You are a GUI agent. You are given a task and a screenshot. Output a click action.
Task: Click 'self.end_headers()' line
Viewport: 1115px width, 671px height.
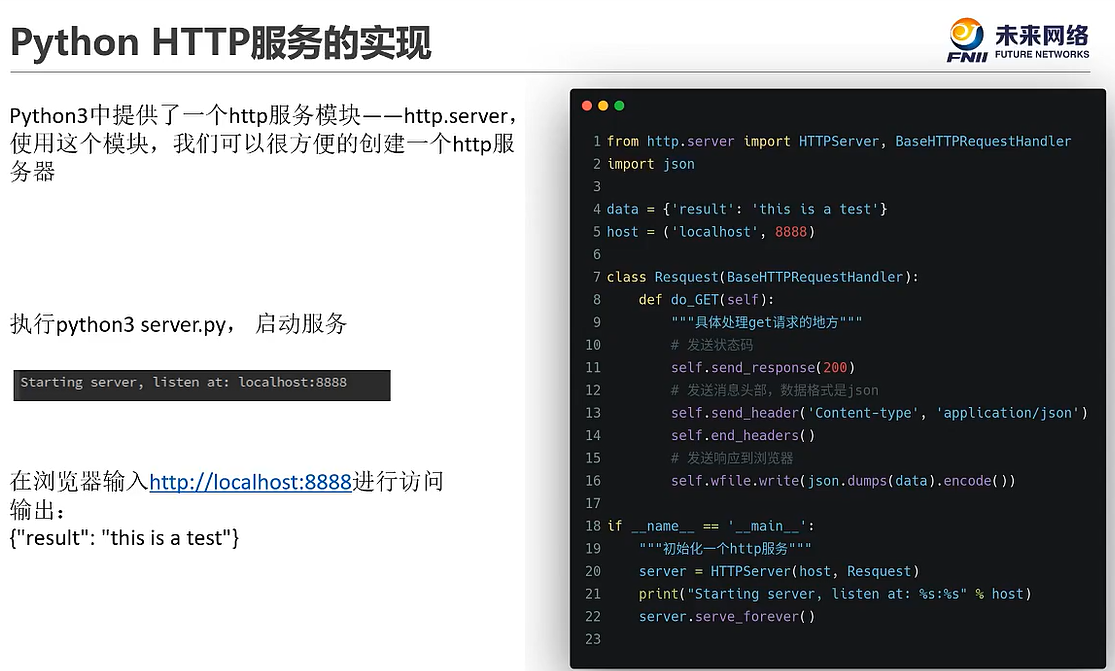[742, 436]
